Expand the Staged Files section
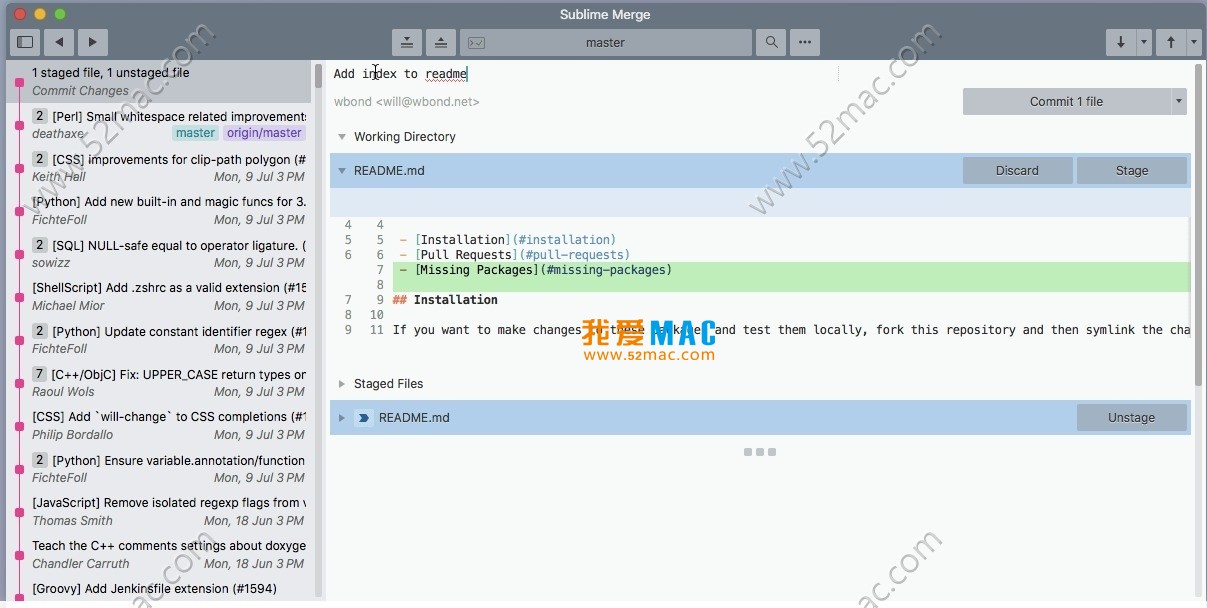1207x608 pixels. (x=342, y=384)
